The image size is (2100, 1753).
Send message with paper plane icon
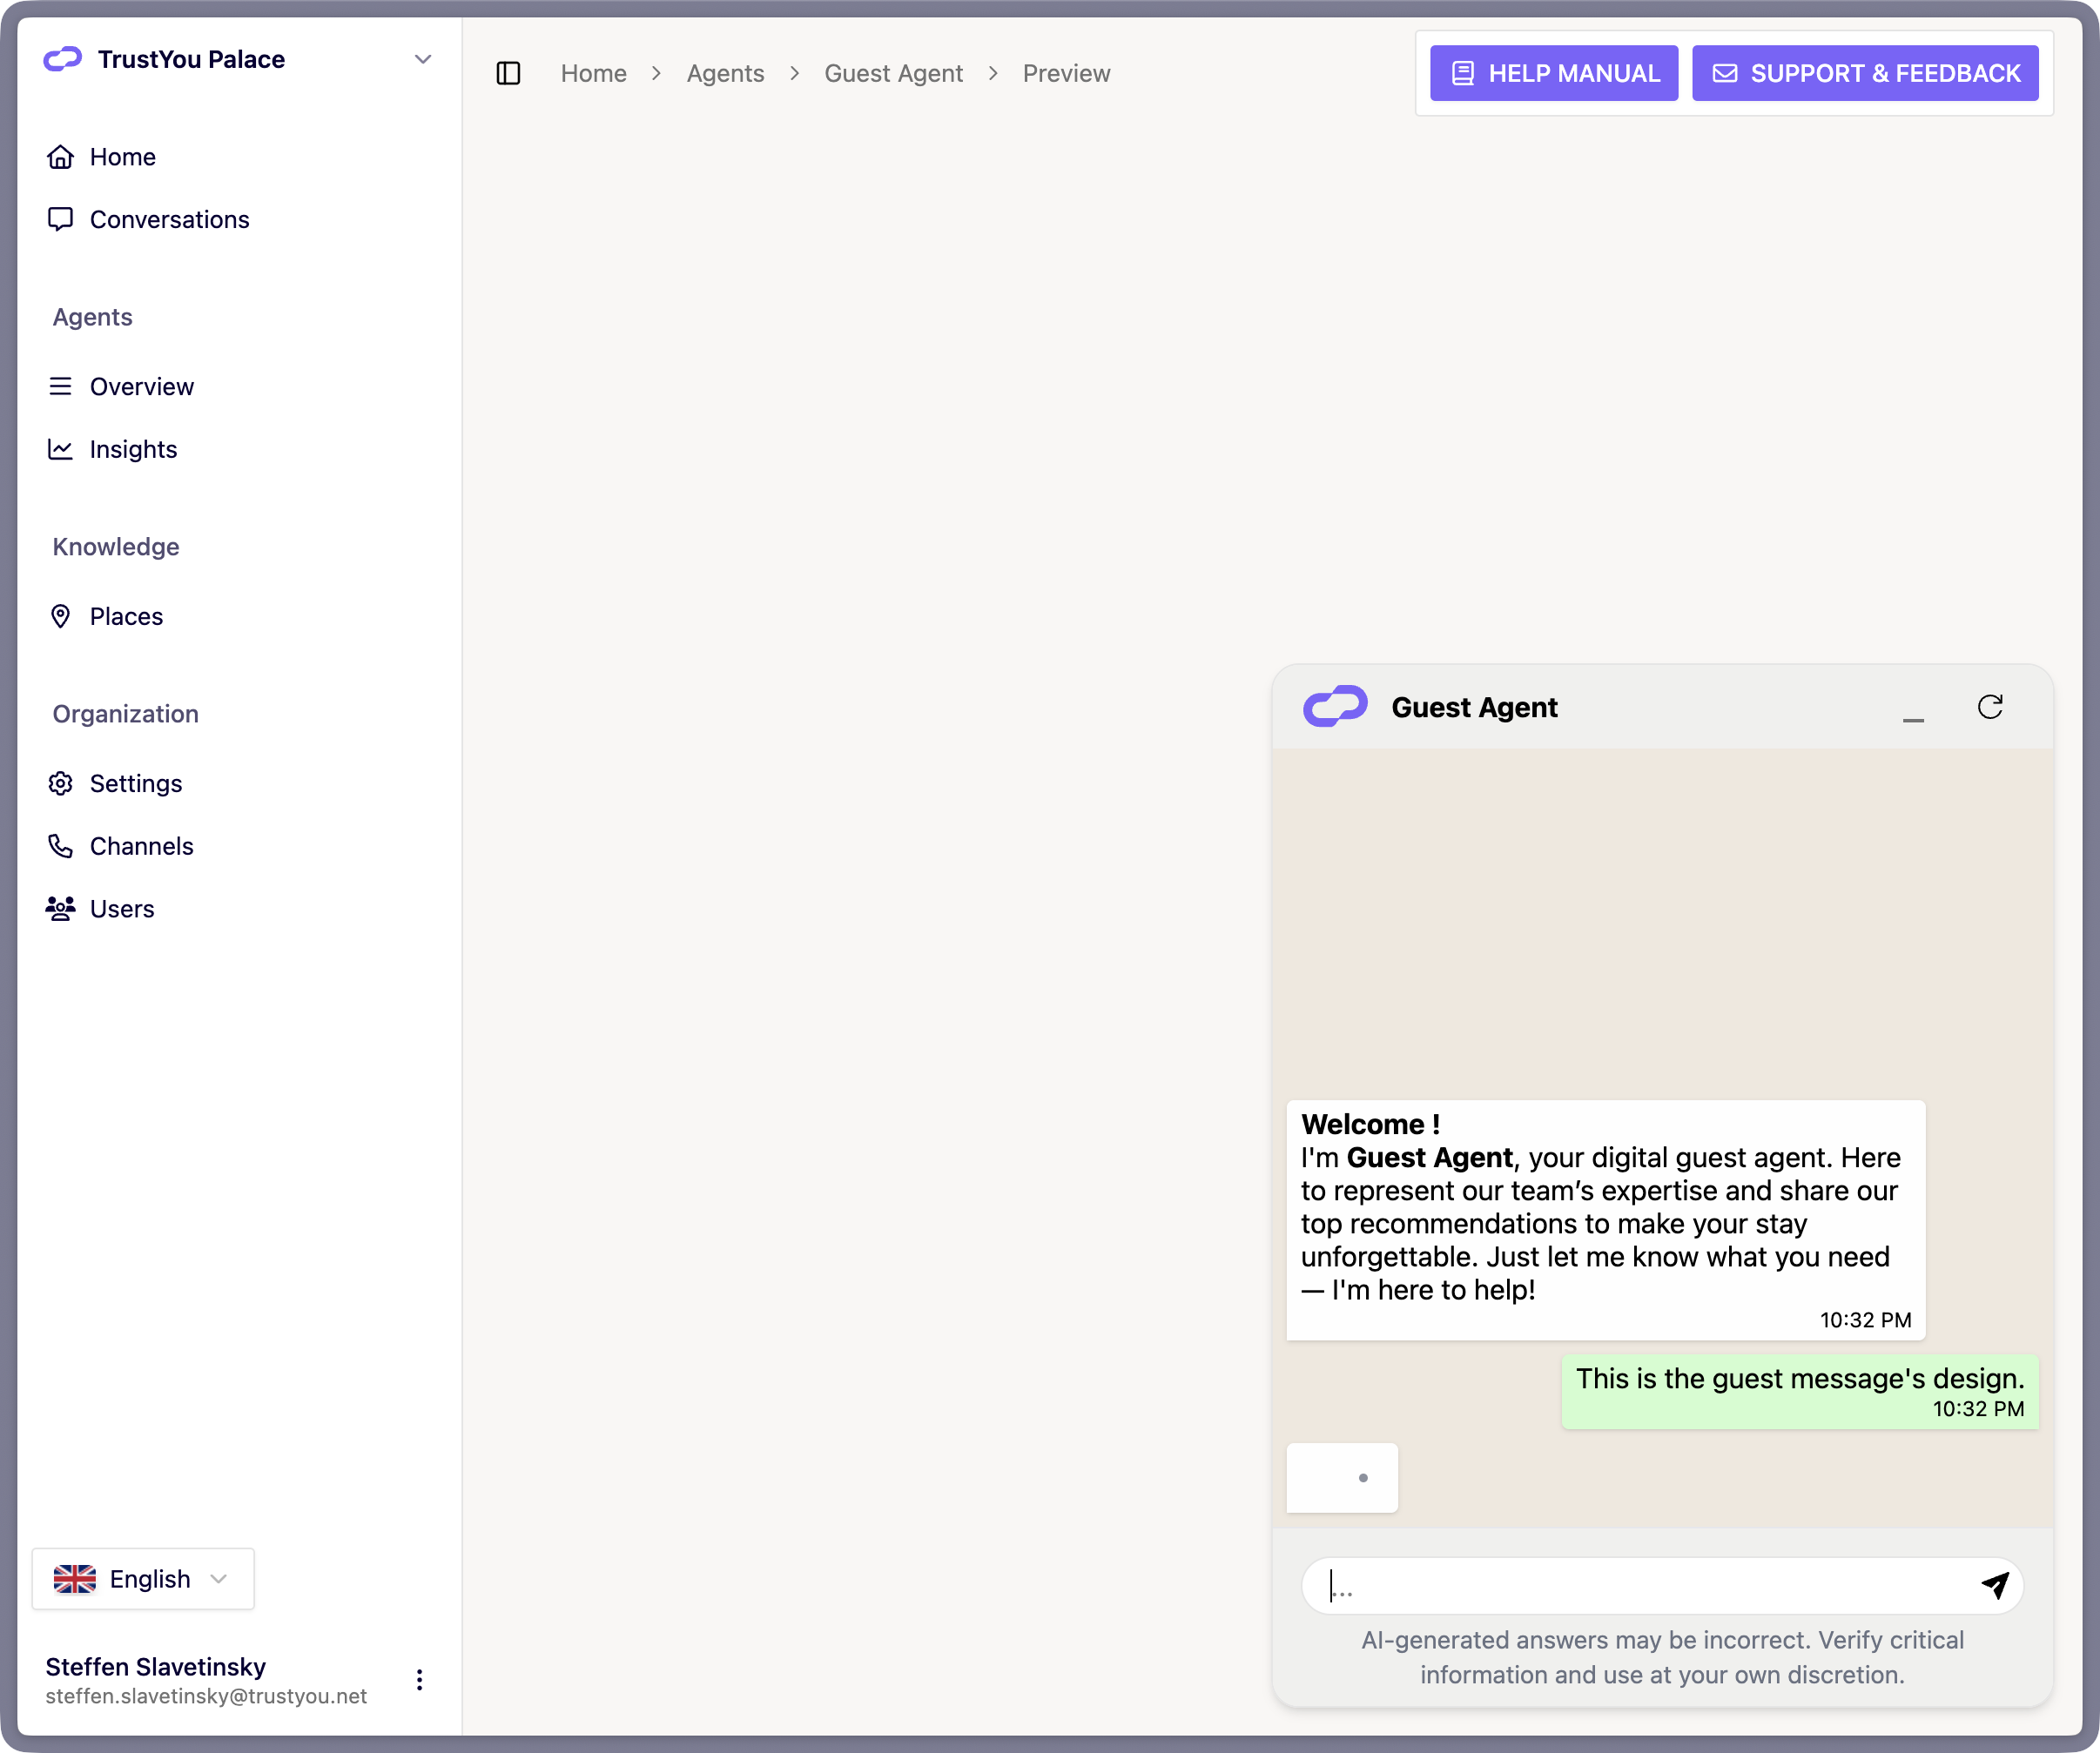(x=1994, y=1584)
